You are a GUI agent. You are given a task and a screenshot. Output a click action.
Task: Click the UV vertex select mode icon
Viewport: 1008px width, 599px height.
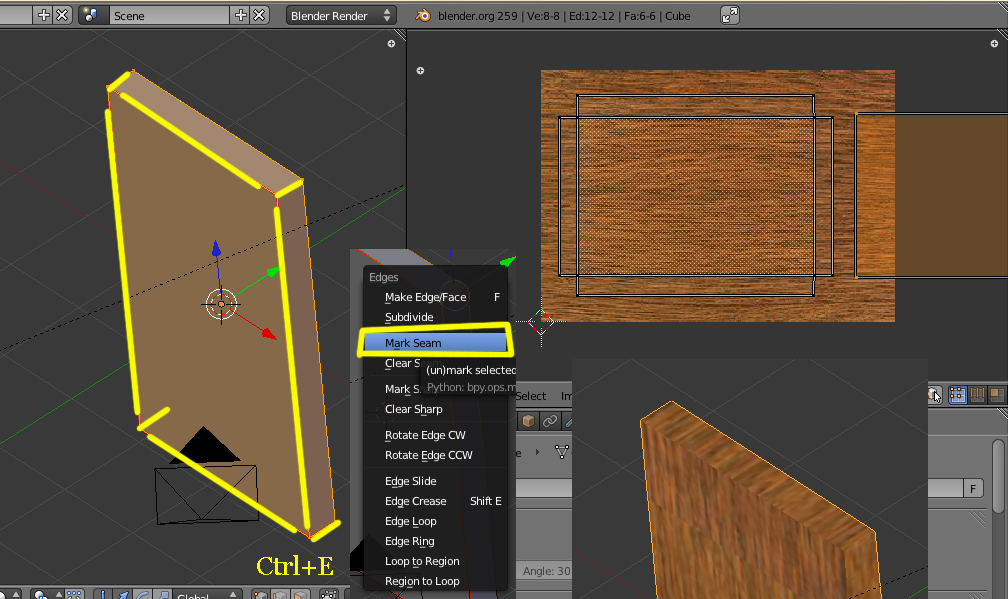pyautogui.click(x=957, y=395)
